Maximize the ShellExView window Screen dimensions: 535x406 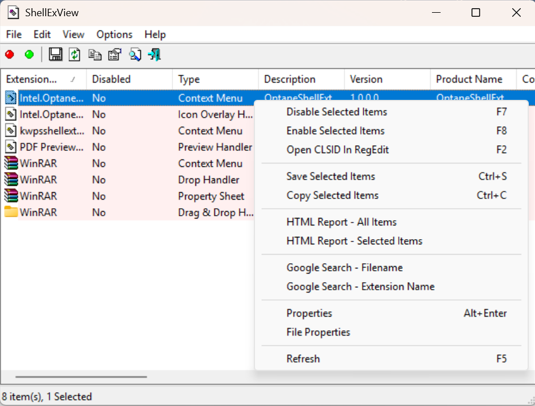click(476, 13)
